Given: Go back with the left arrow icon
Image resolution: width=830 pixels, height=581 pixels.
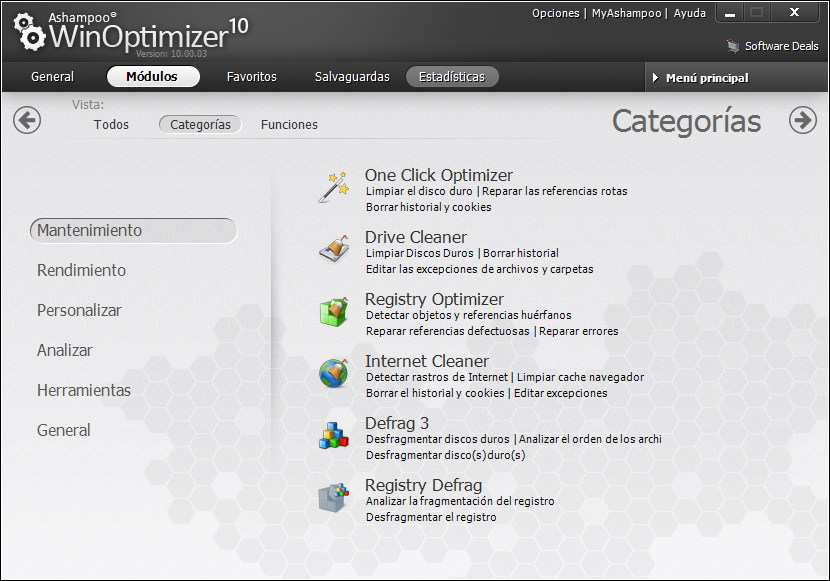Looking at the screenshot, I should (x=27, y=120).
